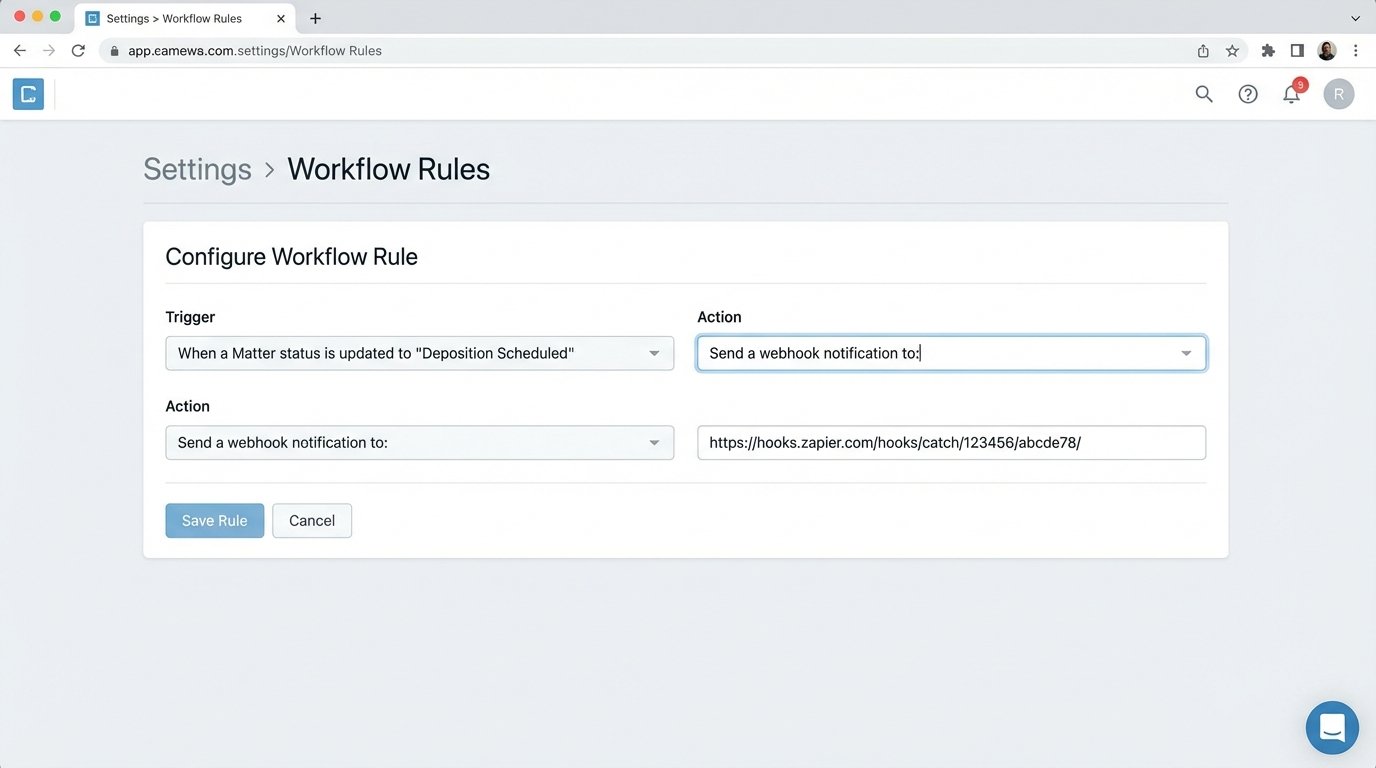Open the help question mark icon
The width and height of the screenshot is (1376, 768).
point(1247,93)
